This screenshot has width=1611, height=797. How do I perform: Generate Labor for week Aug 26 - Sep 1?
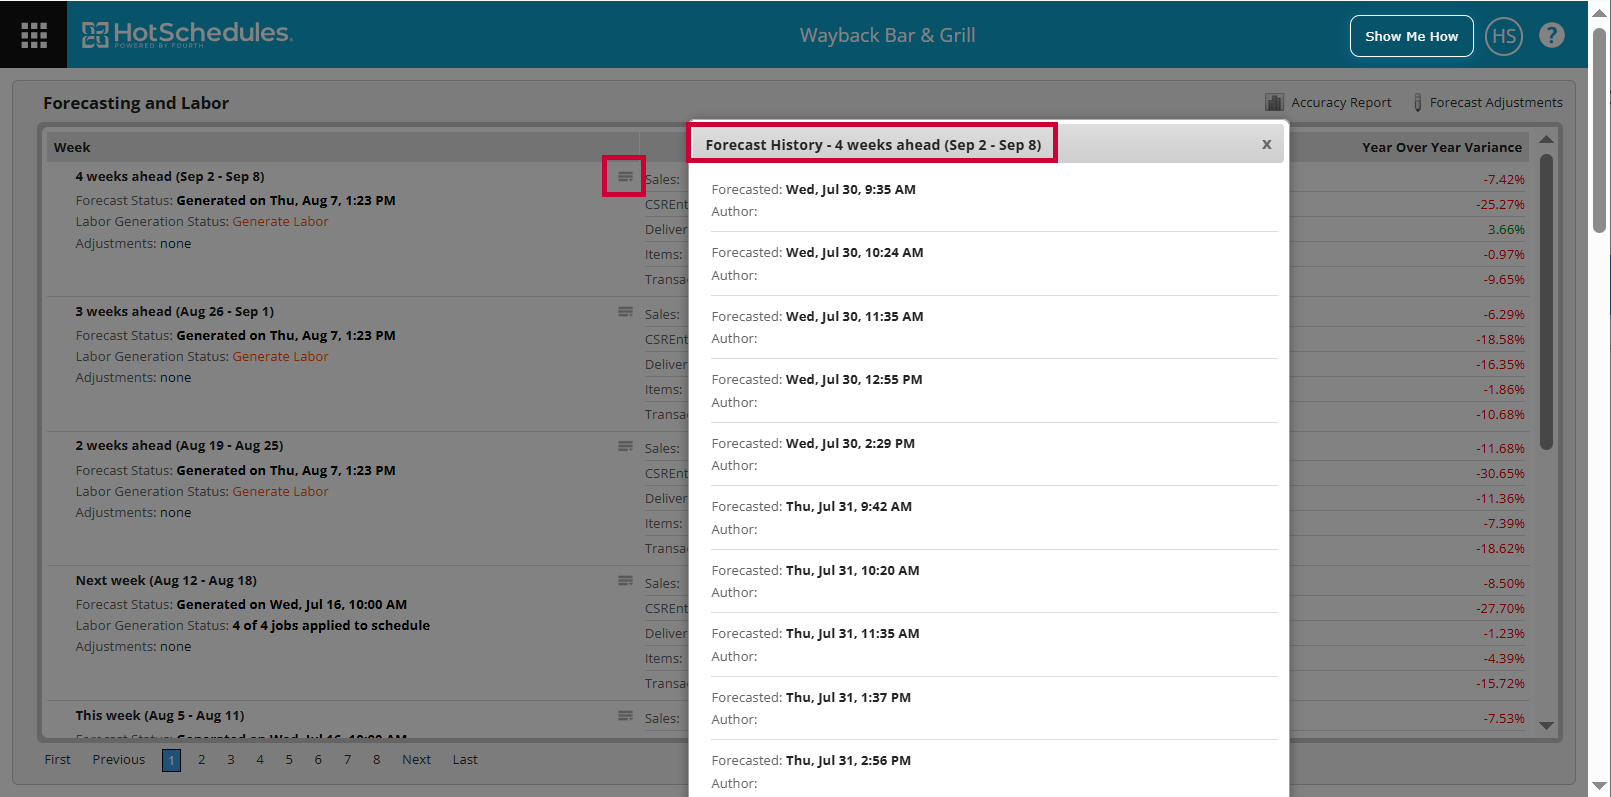point(280,357)
